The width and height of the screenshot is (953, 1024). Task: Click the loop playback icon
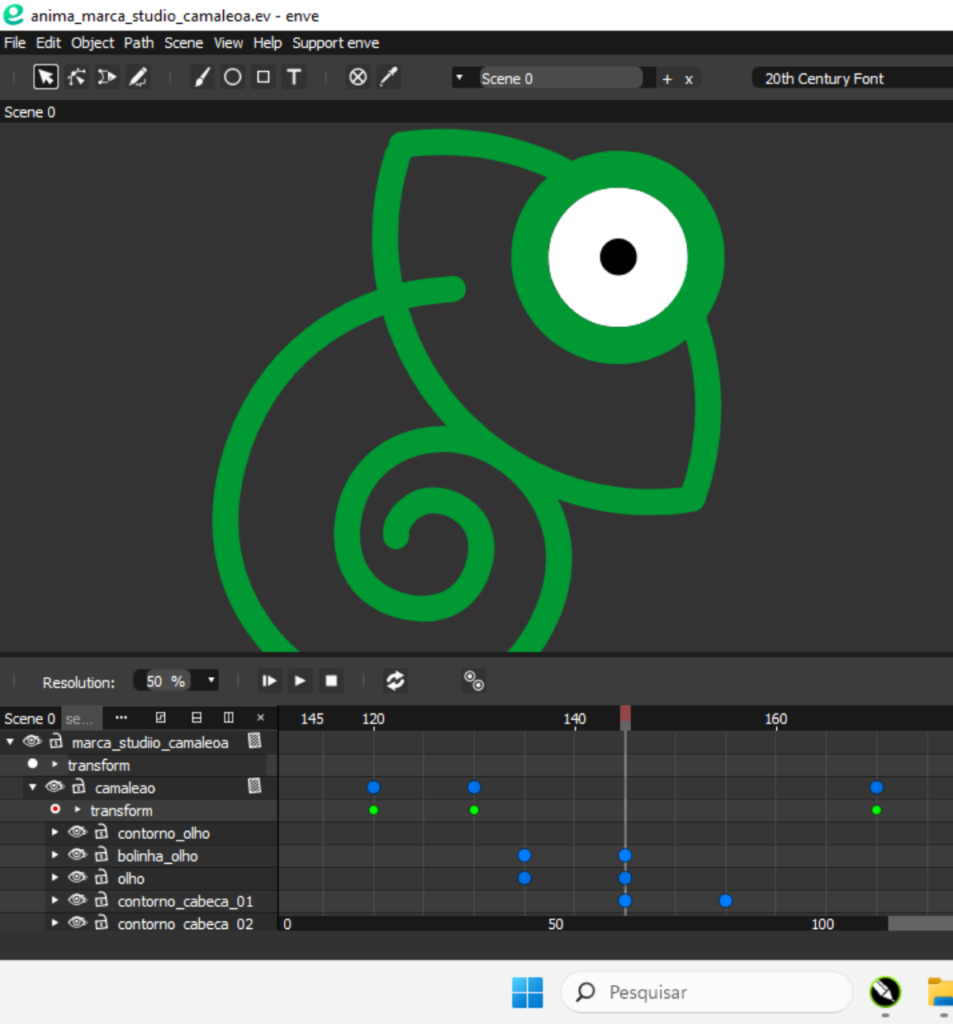coord(395,681)
